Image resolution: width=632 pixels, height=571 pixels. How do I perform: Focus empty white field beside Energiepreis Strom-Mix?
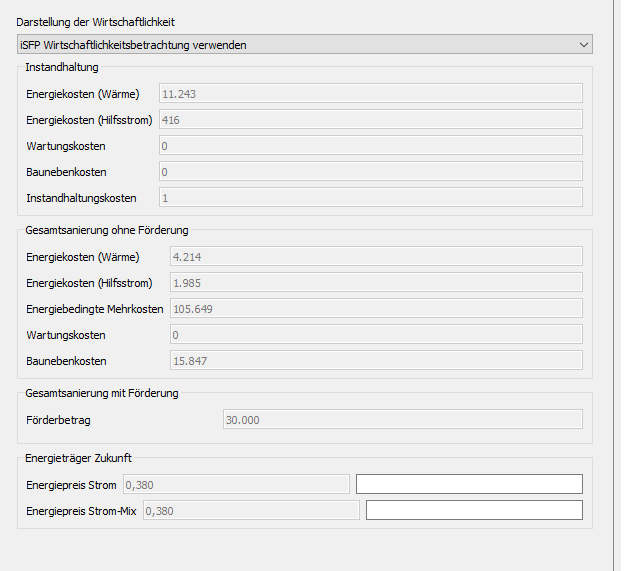tap(474, 511)
